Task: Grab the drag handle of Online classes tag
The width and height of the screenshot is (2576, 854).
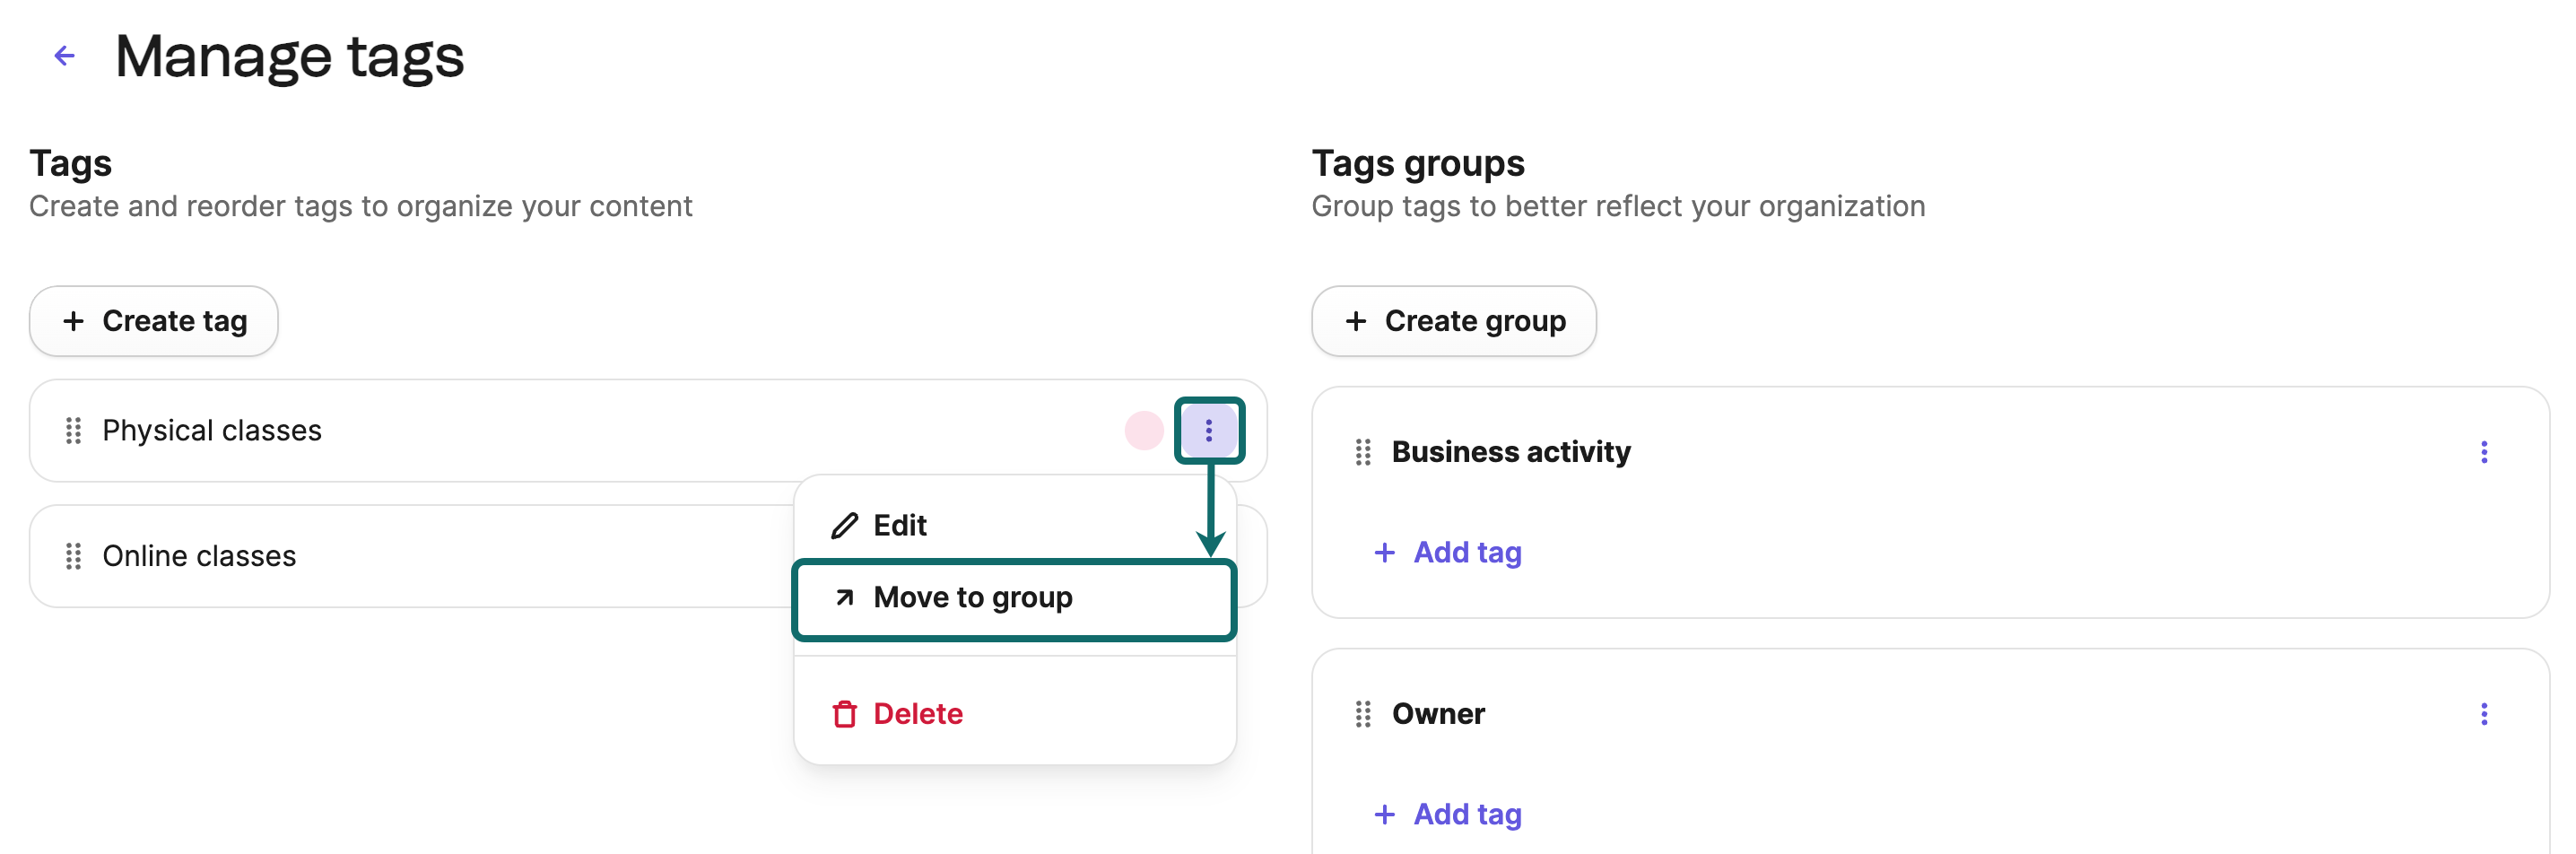Action: click(x=72, y=556)
